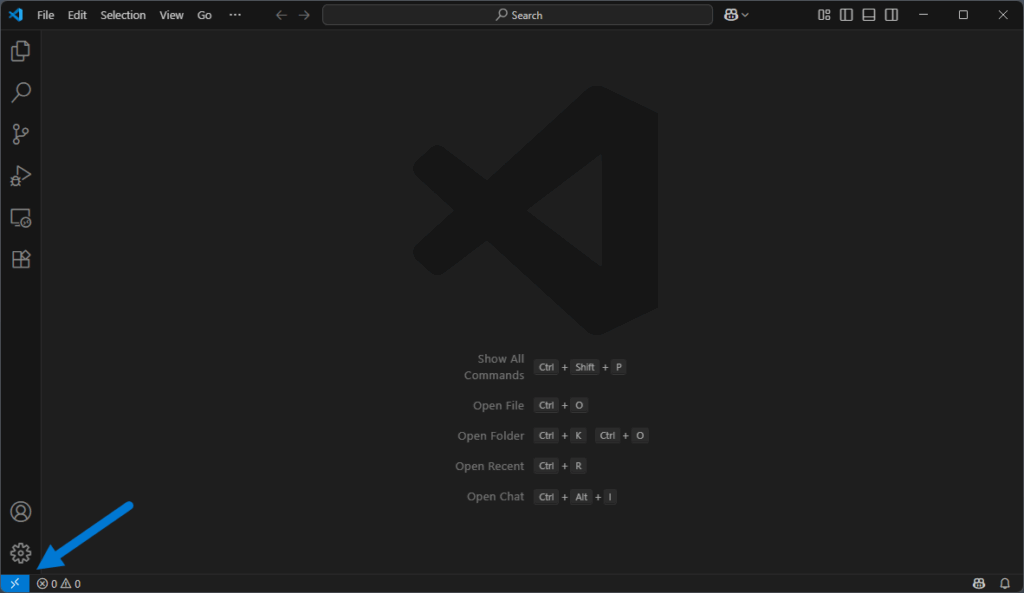Close the VS Code window
Image resolution: width=1024 pixels, height=593 pixels.
coord(1003,14)
